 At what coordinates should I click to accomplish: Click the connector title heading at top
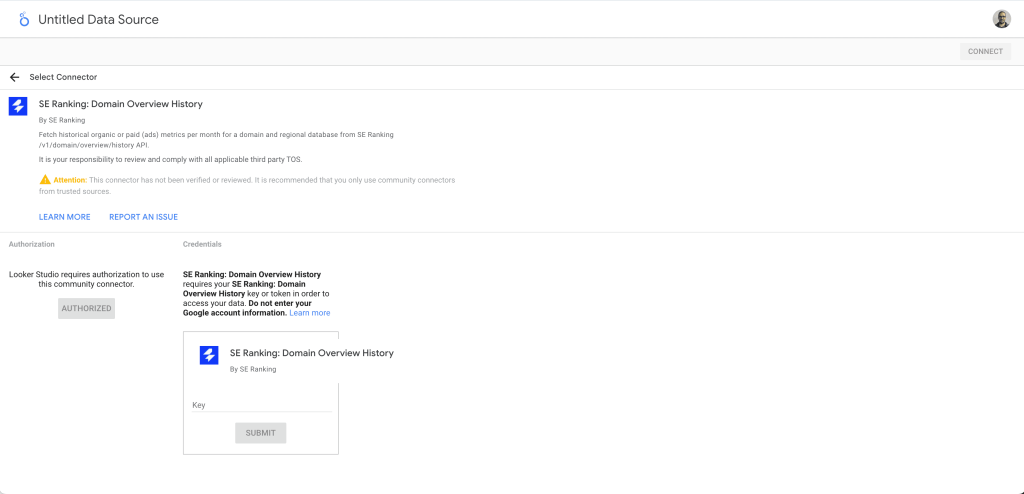click(120, 104)
